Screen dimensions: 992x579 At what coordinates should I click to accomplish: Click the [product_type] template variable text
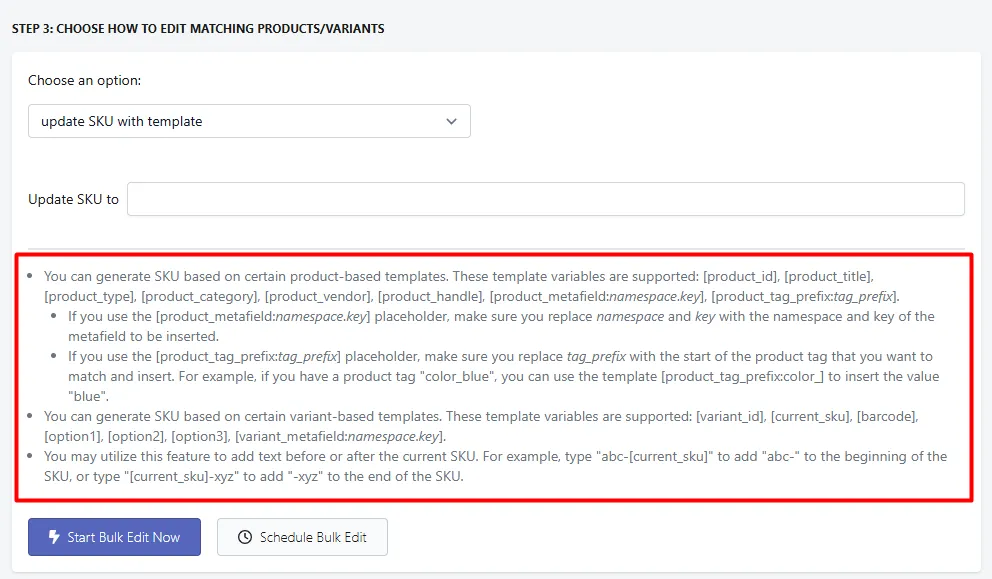click(x=89, y=296)
